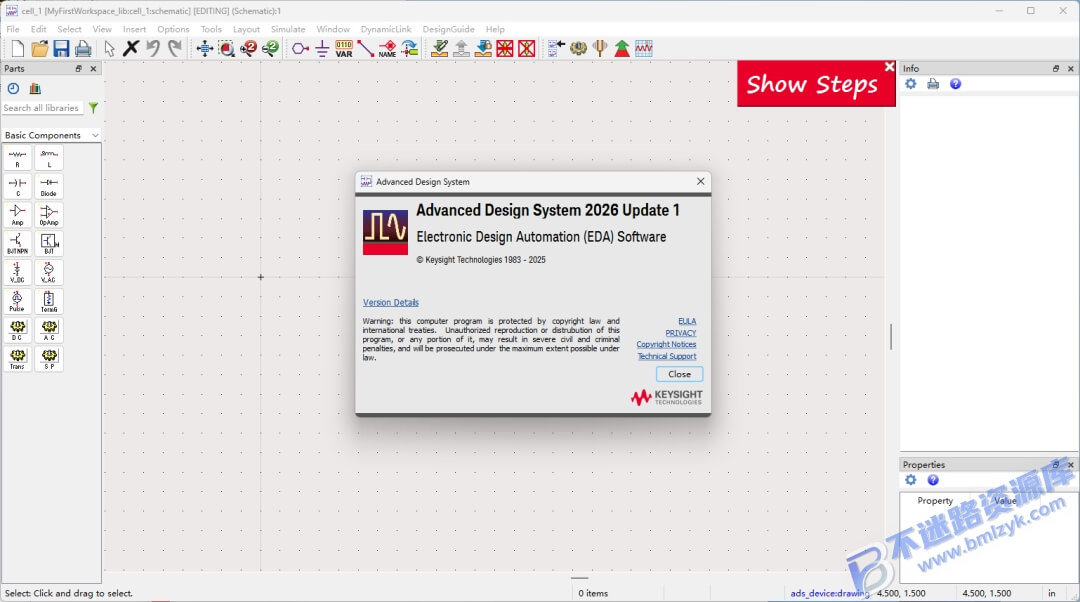Close the Parts panel
The height and width of the screenshot is (602, 1080).
[93, 68]
